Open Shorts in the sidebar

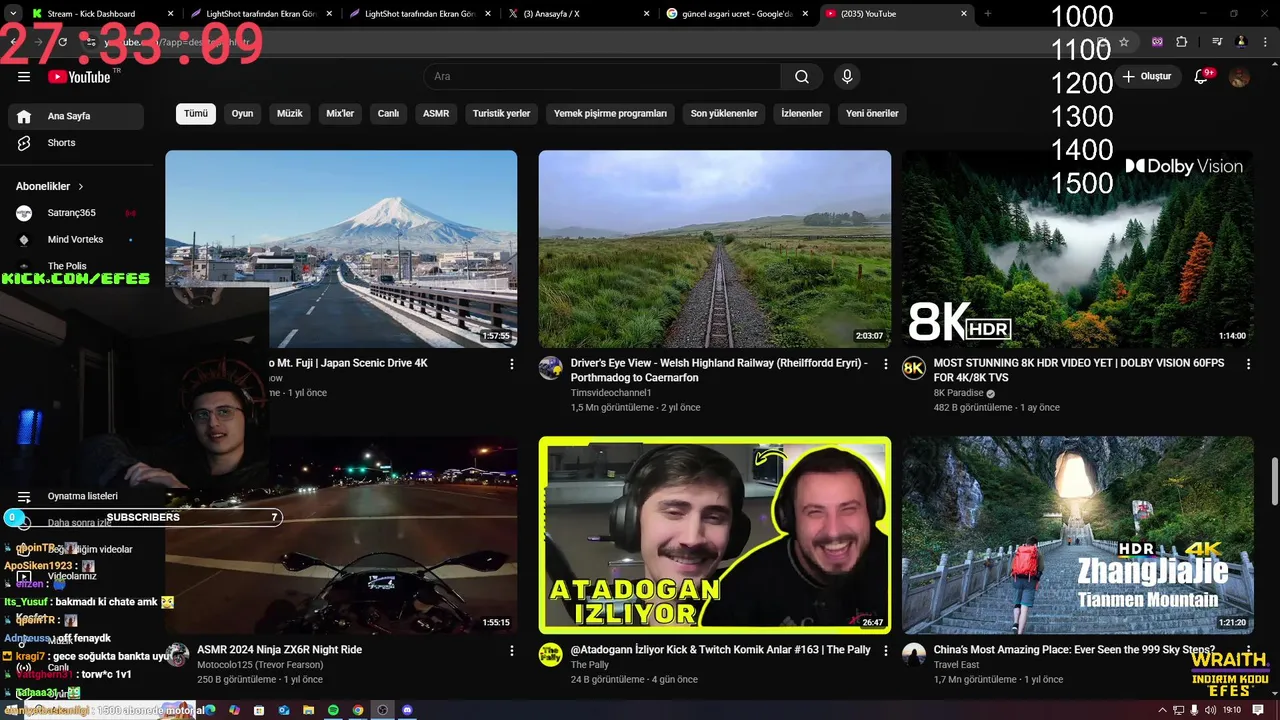click(x=76, y=143)
